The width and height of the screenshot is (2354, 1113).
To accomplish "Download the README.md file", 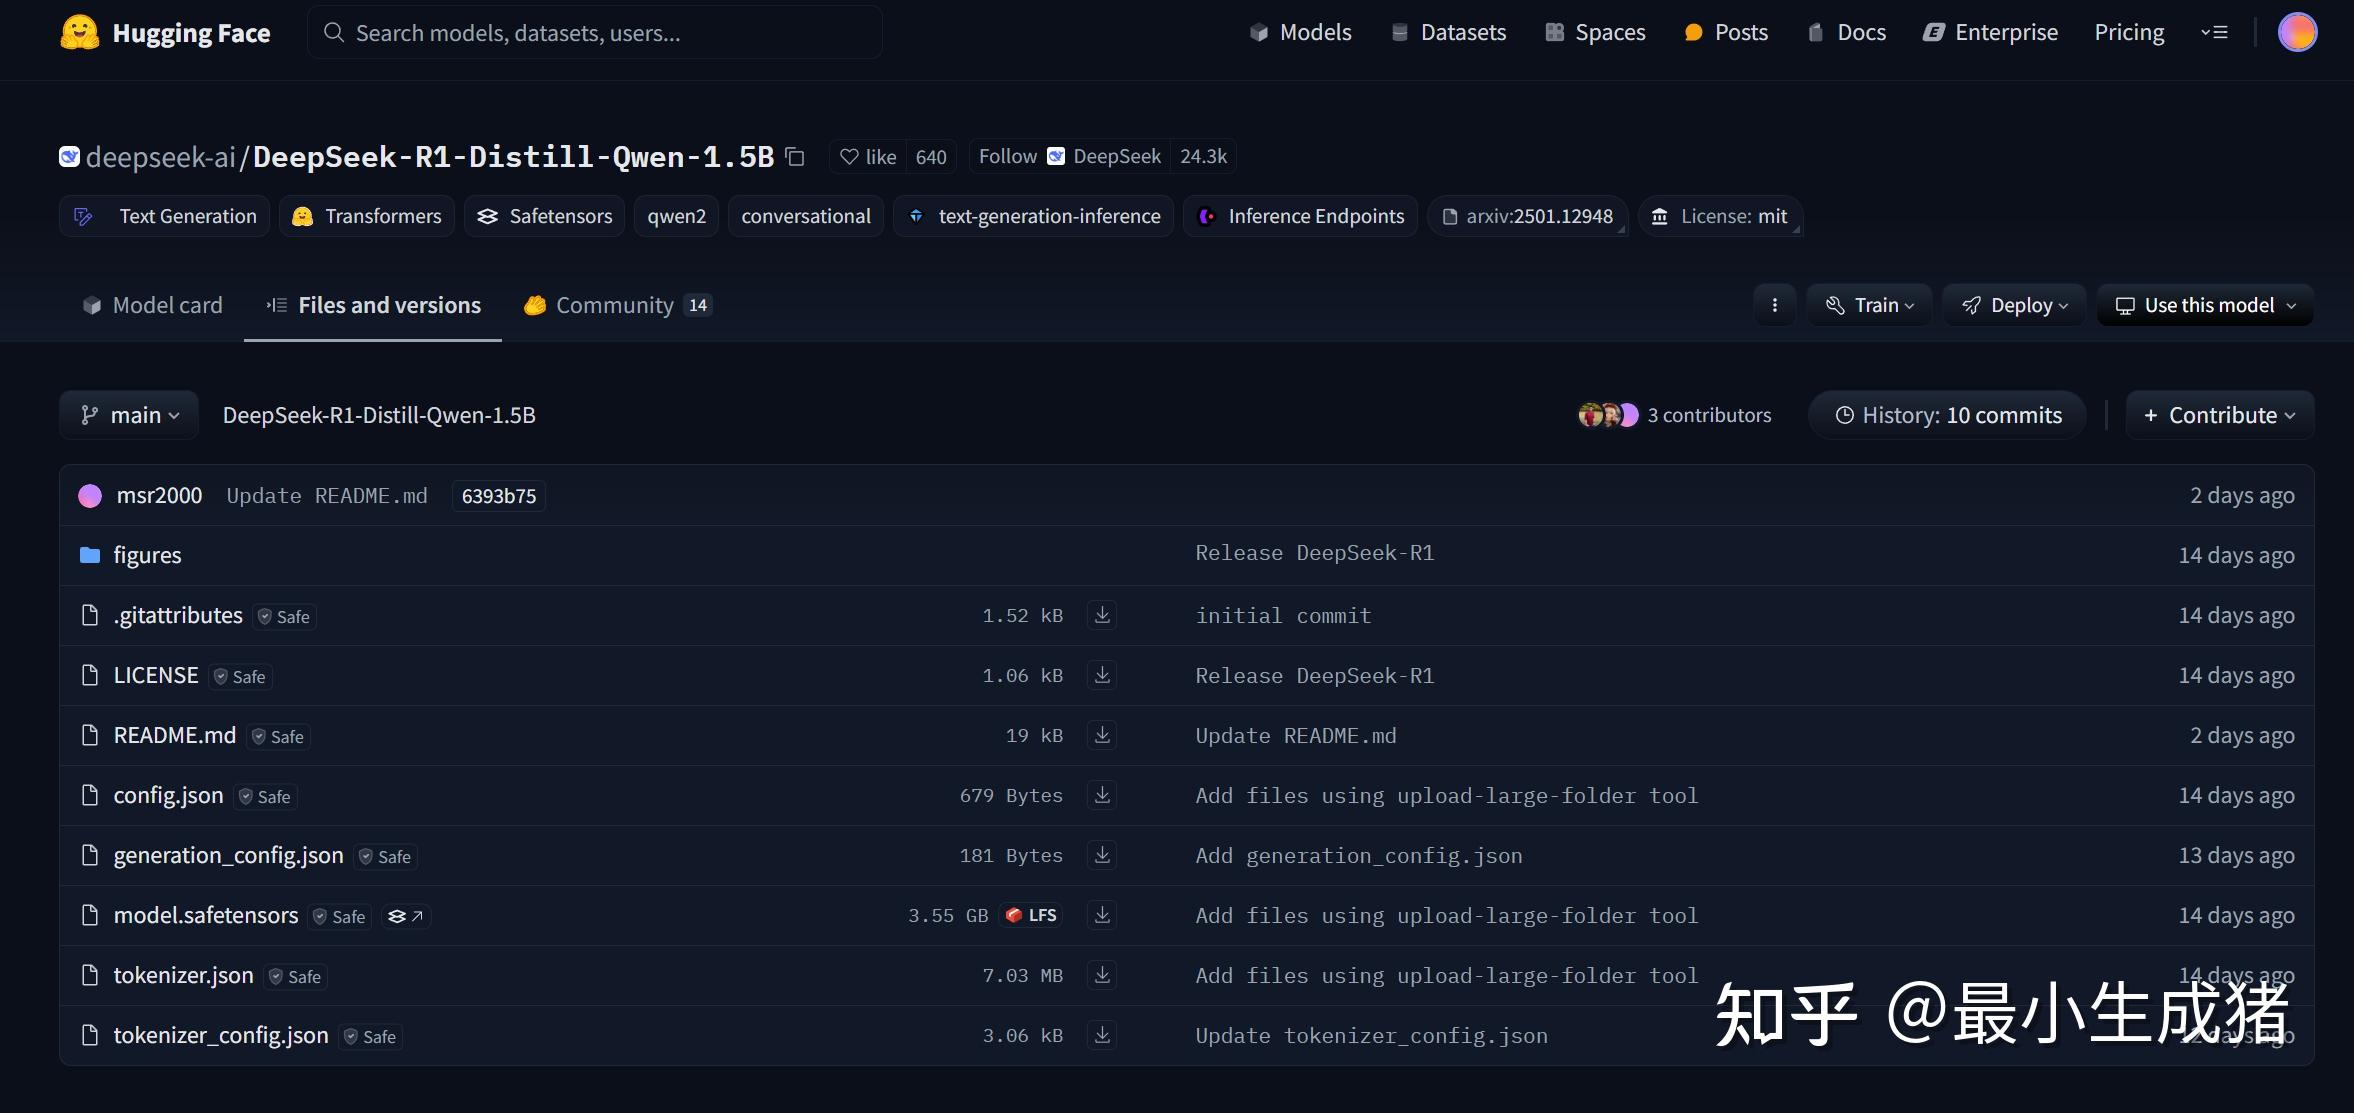I will click(x=1102, y=735).
